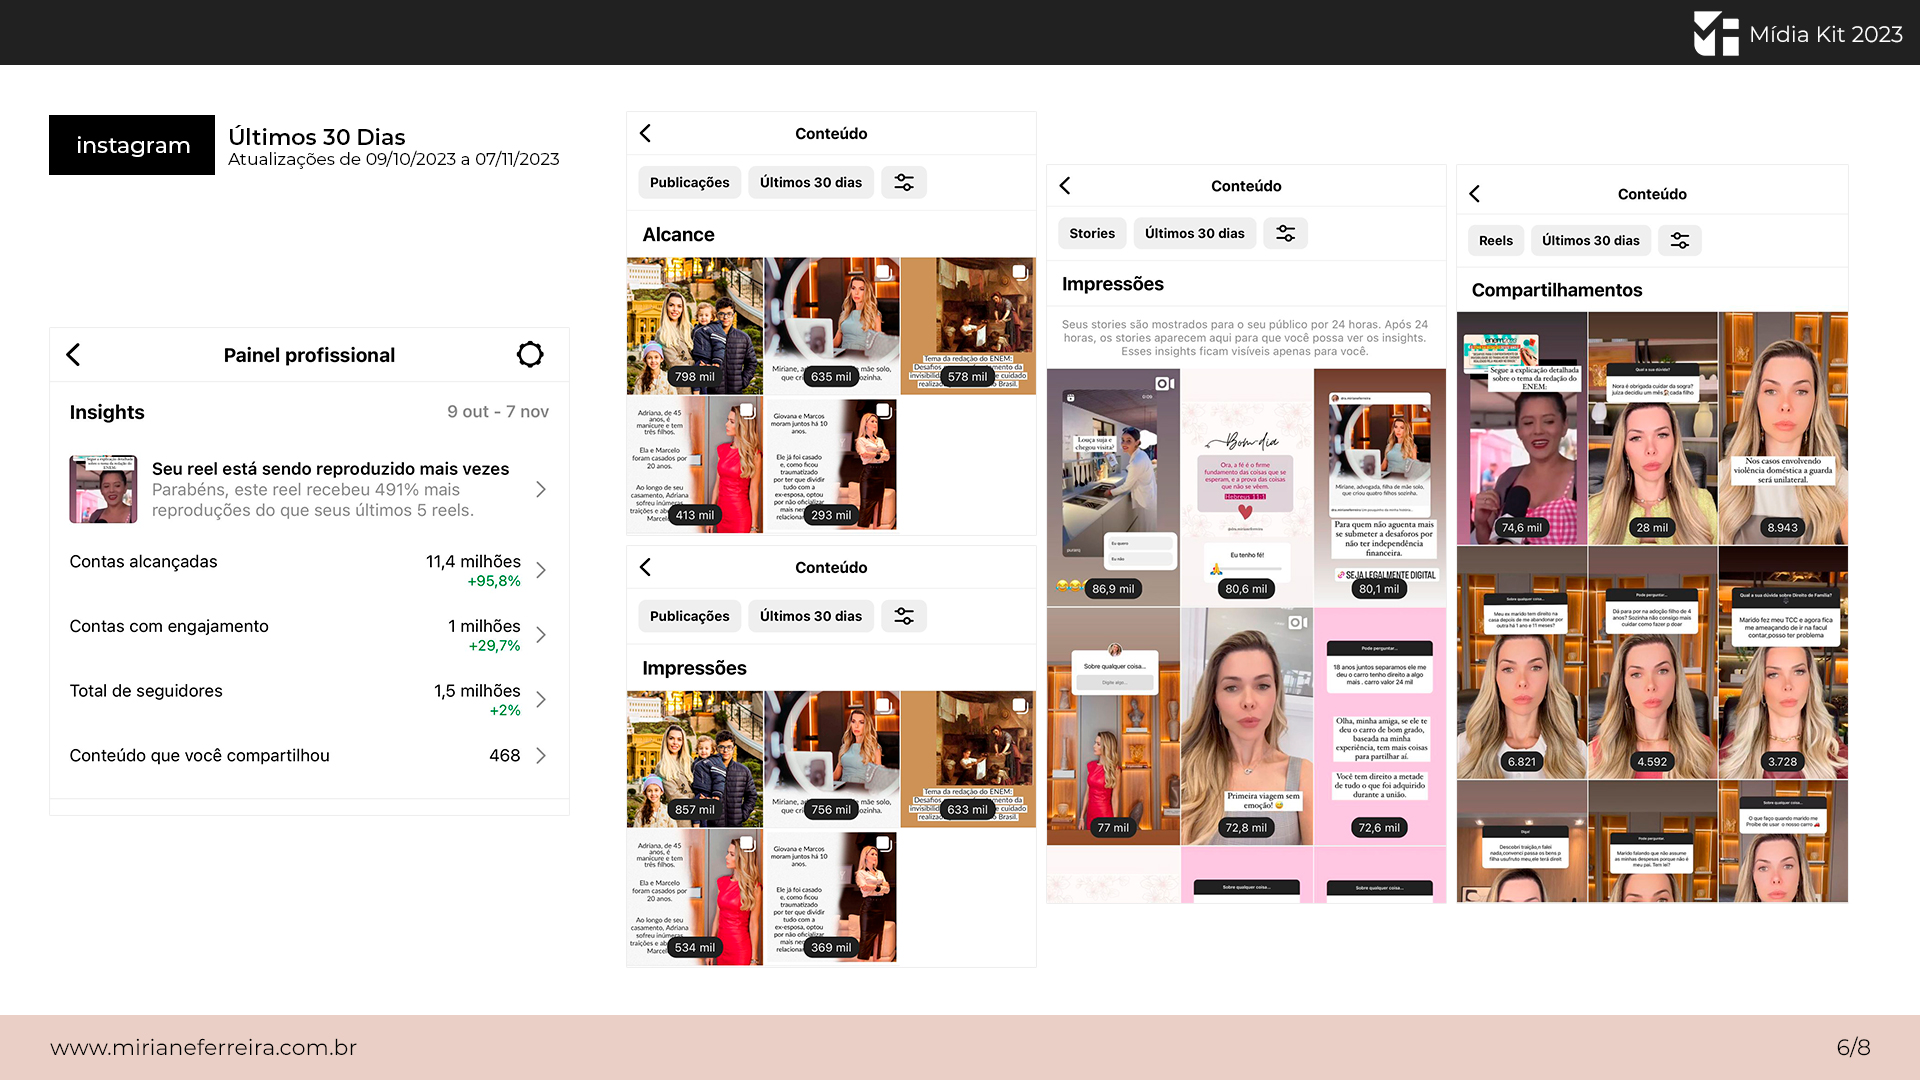This screenshot has height=1080, width=1920.
Task: Open Alcance post with 293 mil
Action: pyautogui.click(x=832, y=464)
